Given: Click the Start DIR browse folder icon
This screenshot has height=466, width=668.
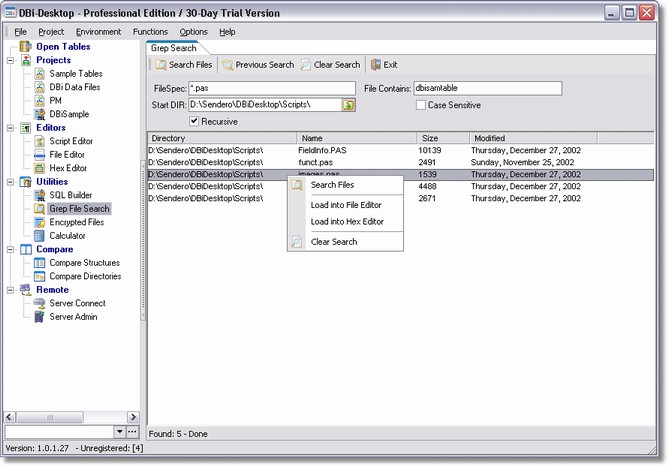Looking at the screenshot, I should [x=349, y=104].
